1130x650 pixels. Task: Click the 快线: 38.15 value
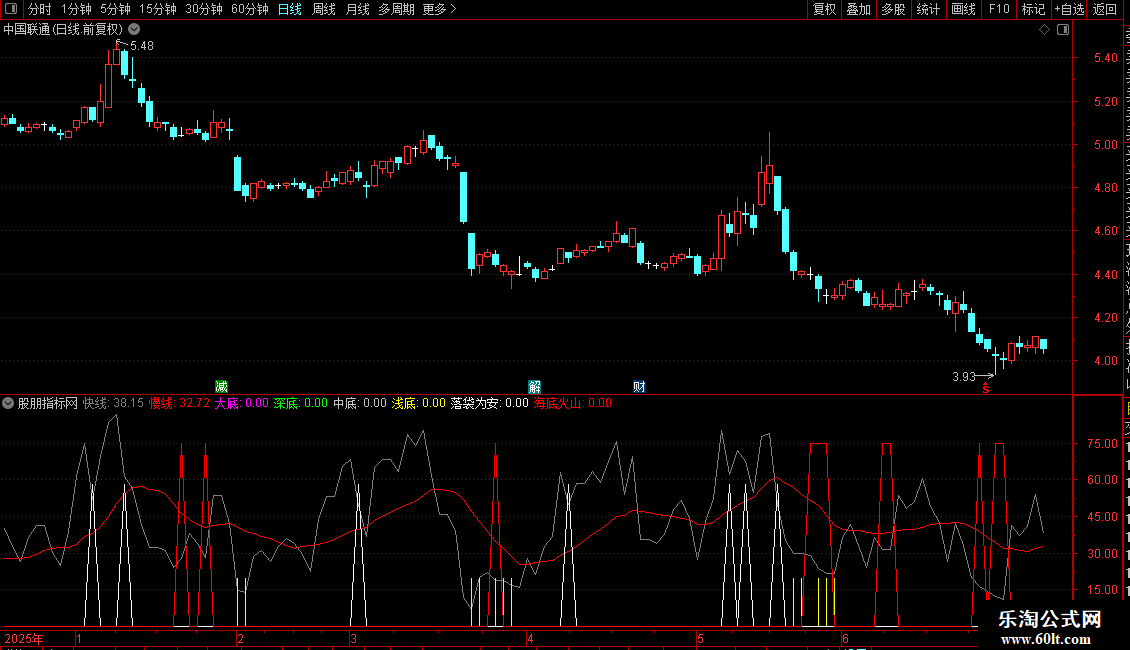(113, 404)
